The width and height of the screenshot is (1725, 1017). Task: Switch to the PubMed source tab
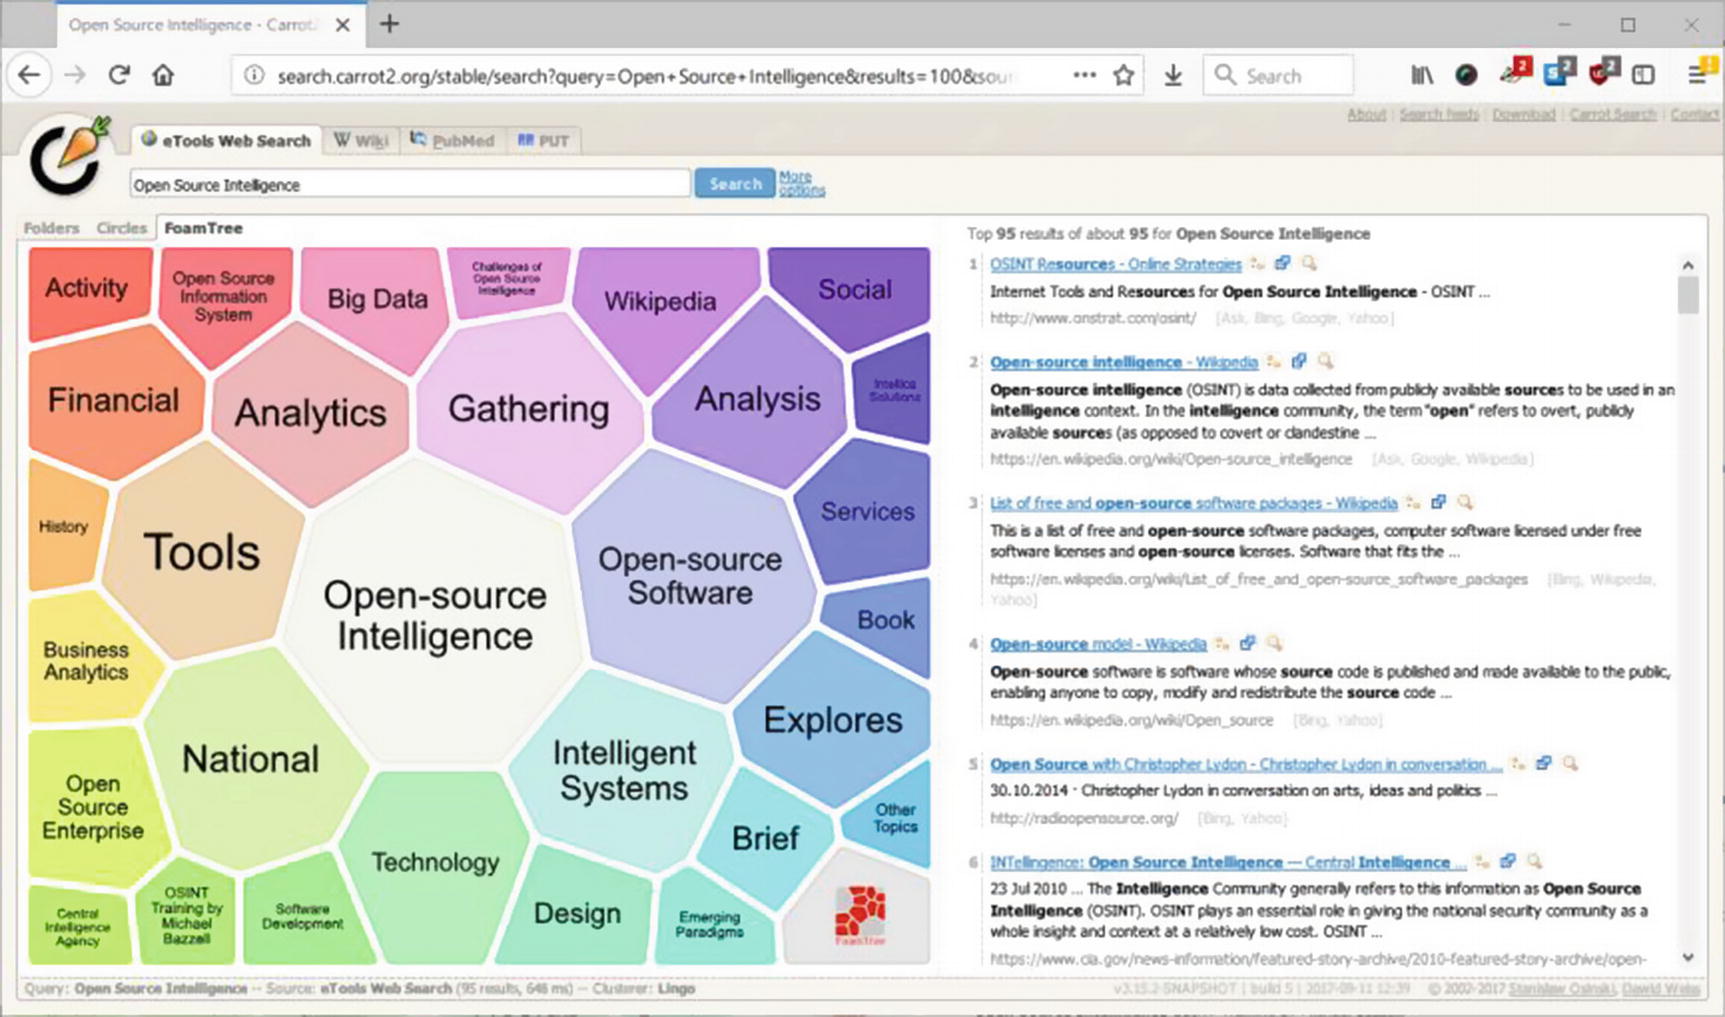tap(453, 141)
